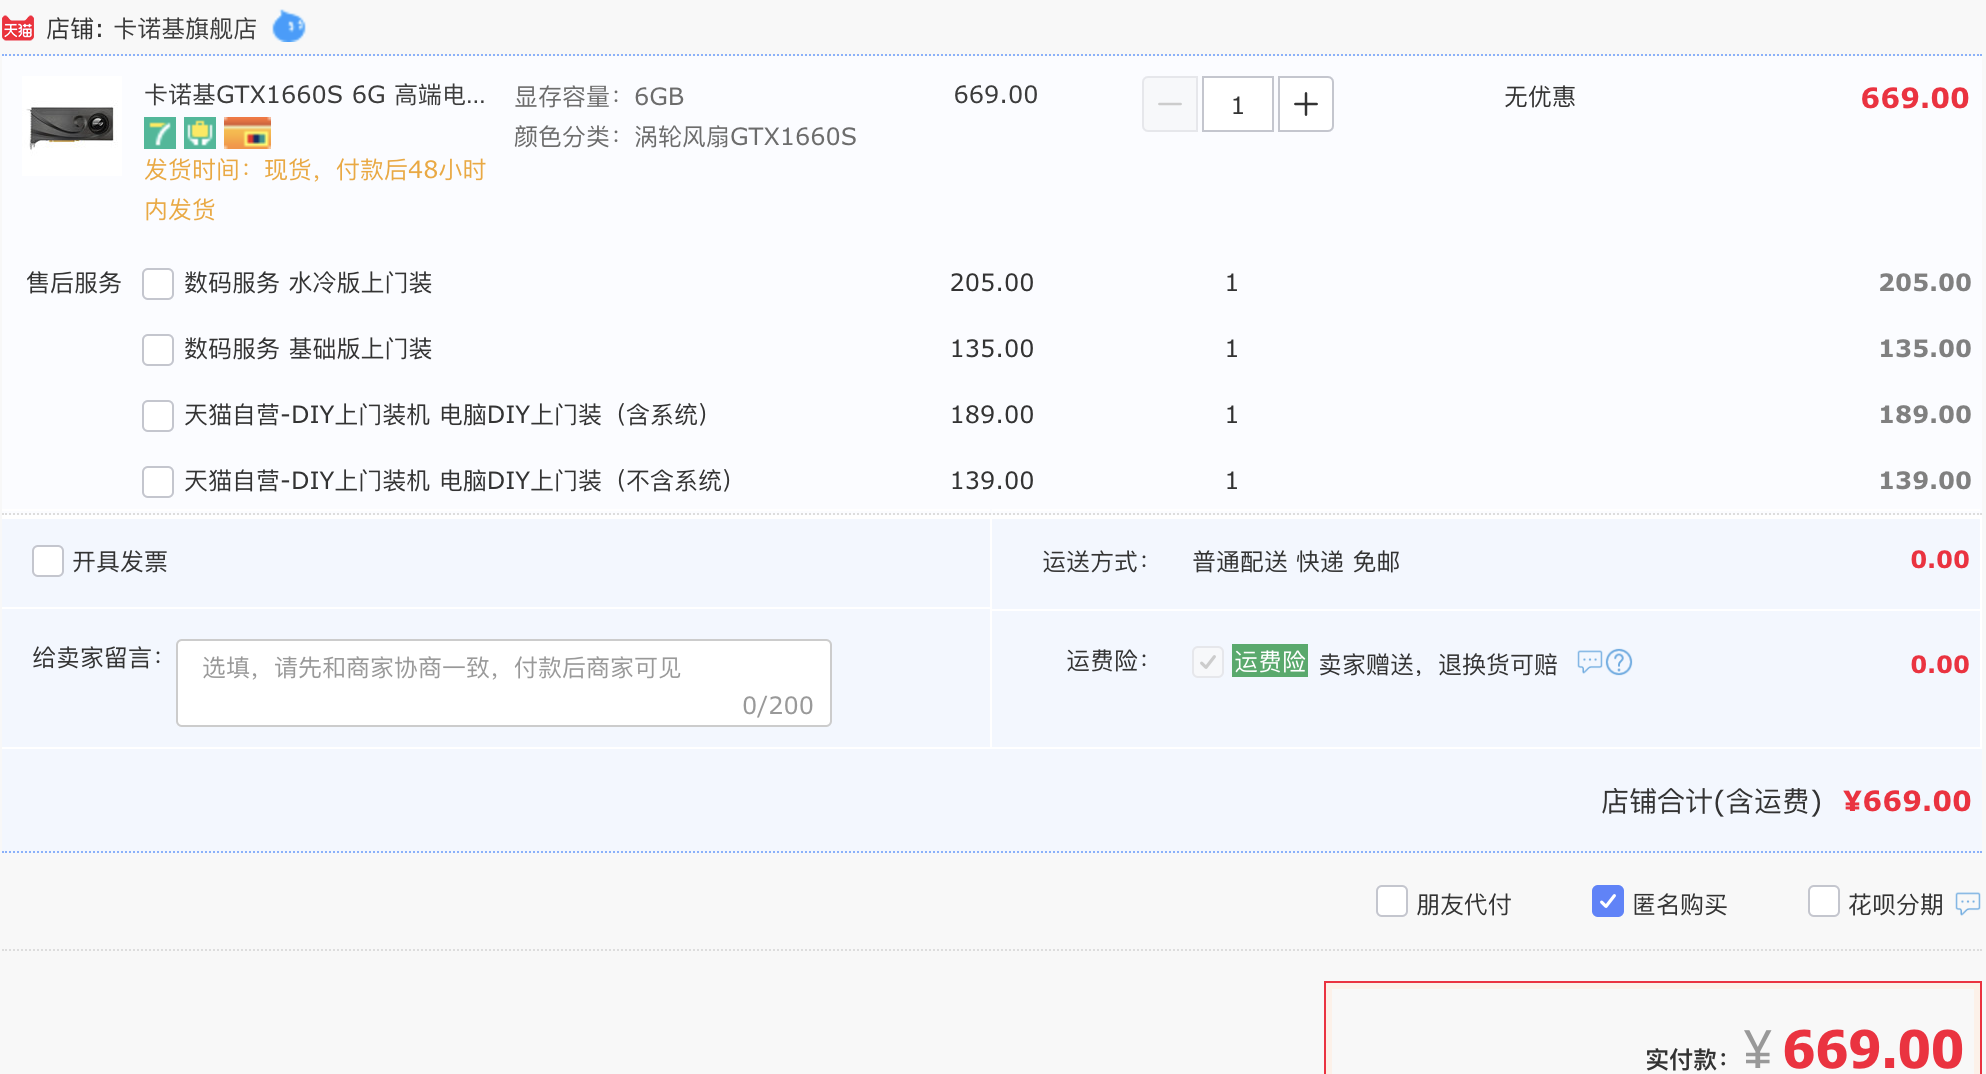Open the question mark help icon for 运费险
Screen dimensions: 1986x1074
[1619, 662]
